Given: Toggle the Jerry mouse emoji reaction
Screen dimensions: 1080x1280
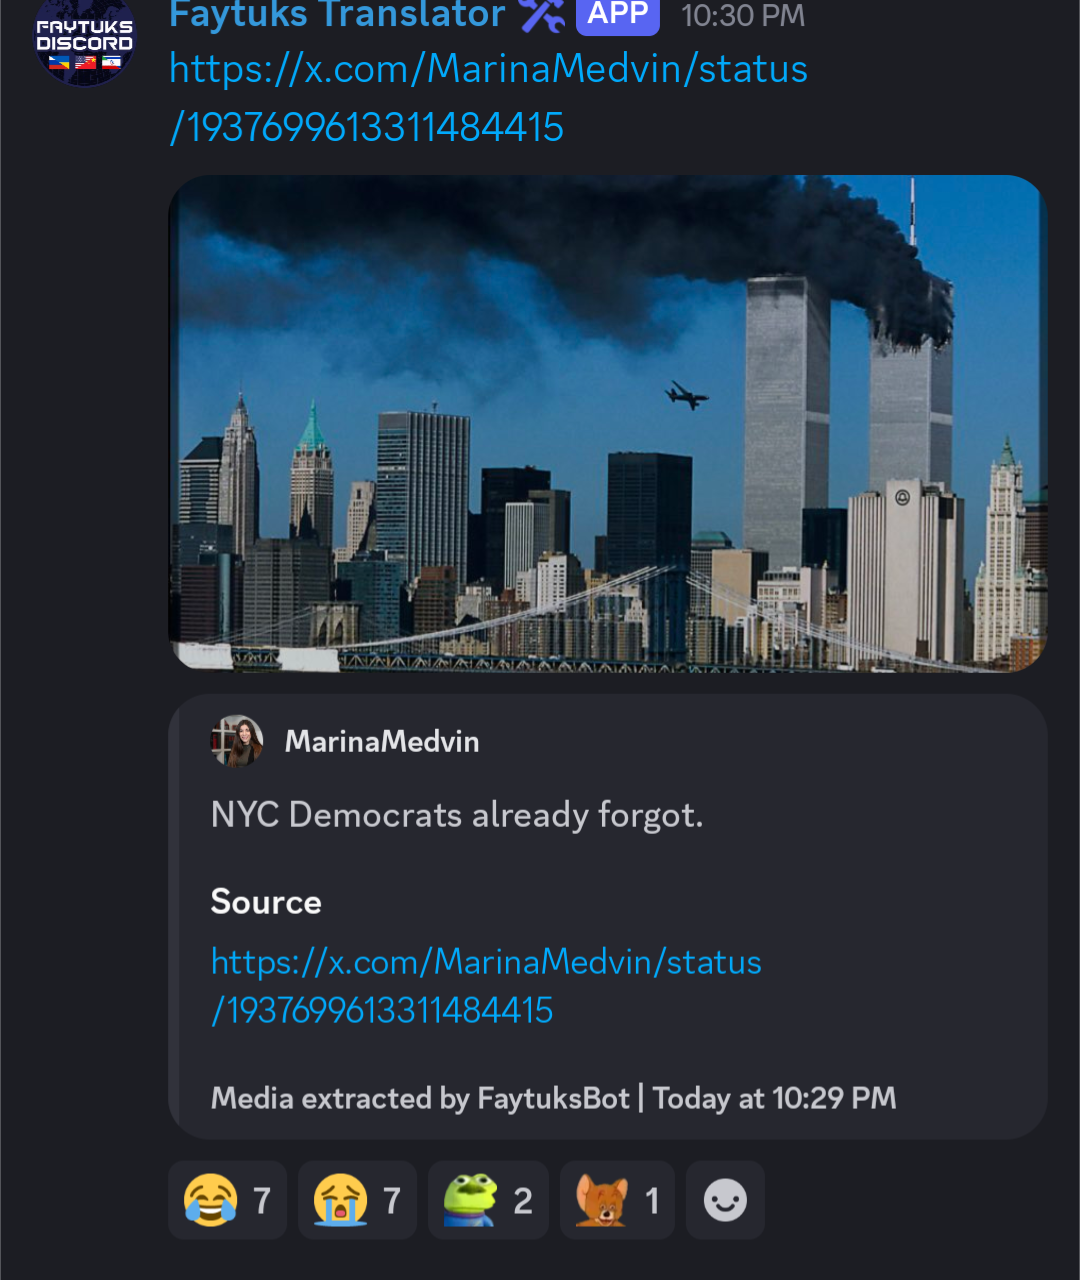Looking at the screenshot, I should [x=617, y=1200].
